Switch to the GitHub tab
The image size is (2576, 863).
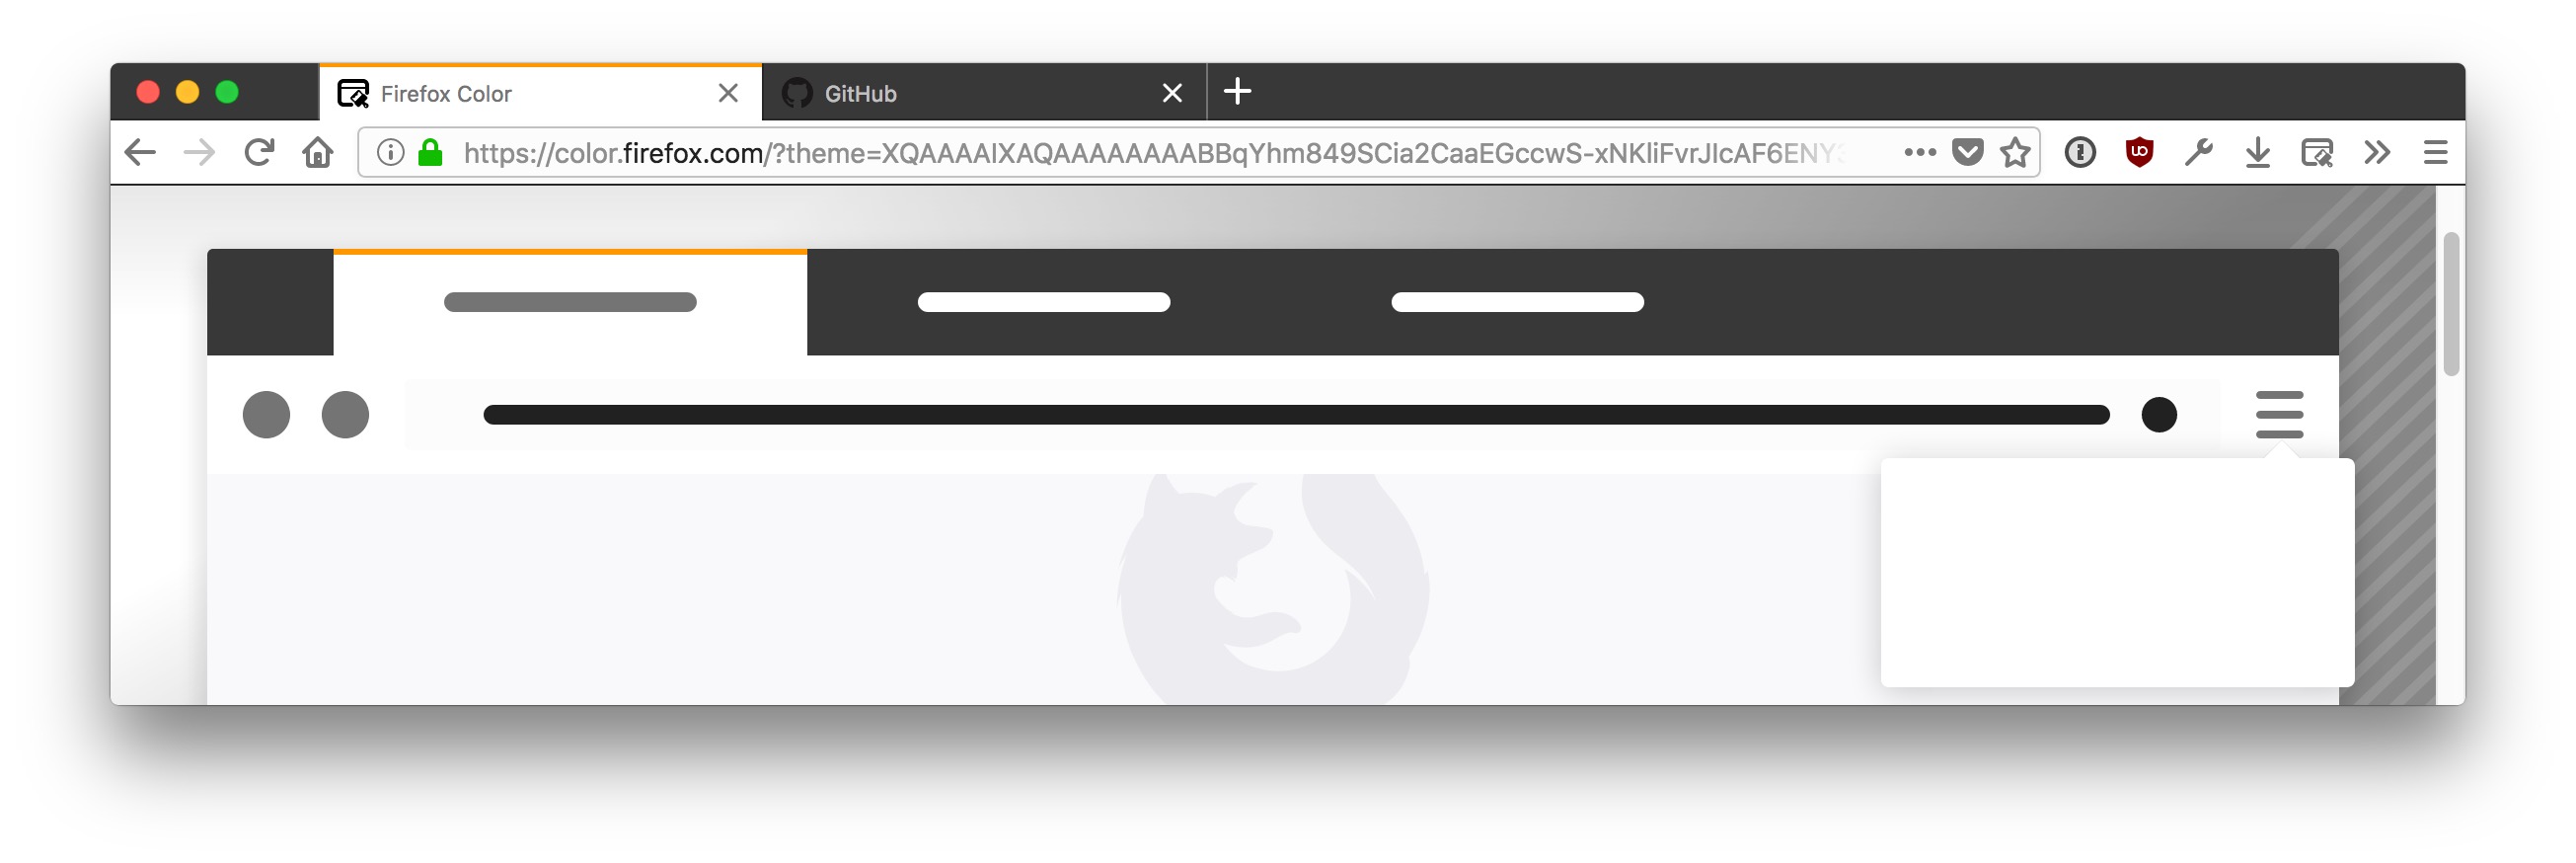(x=983, y=93)
